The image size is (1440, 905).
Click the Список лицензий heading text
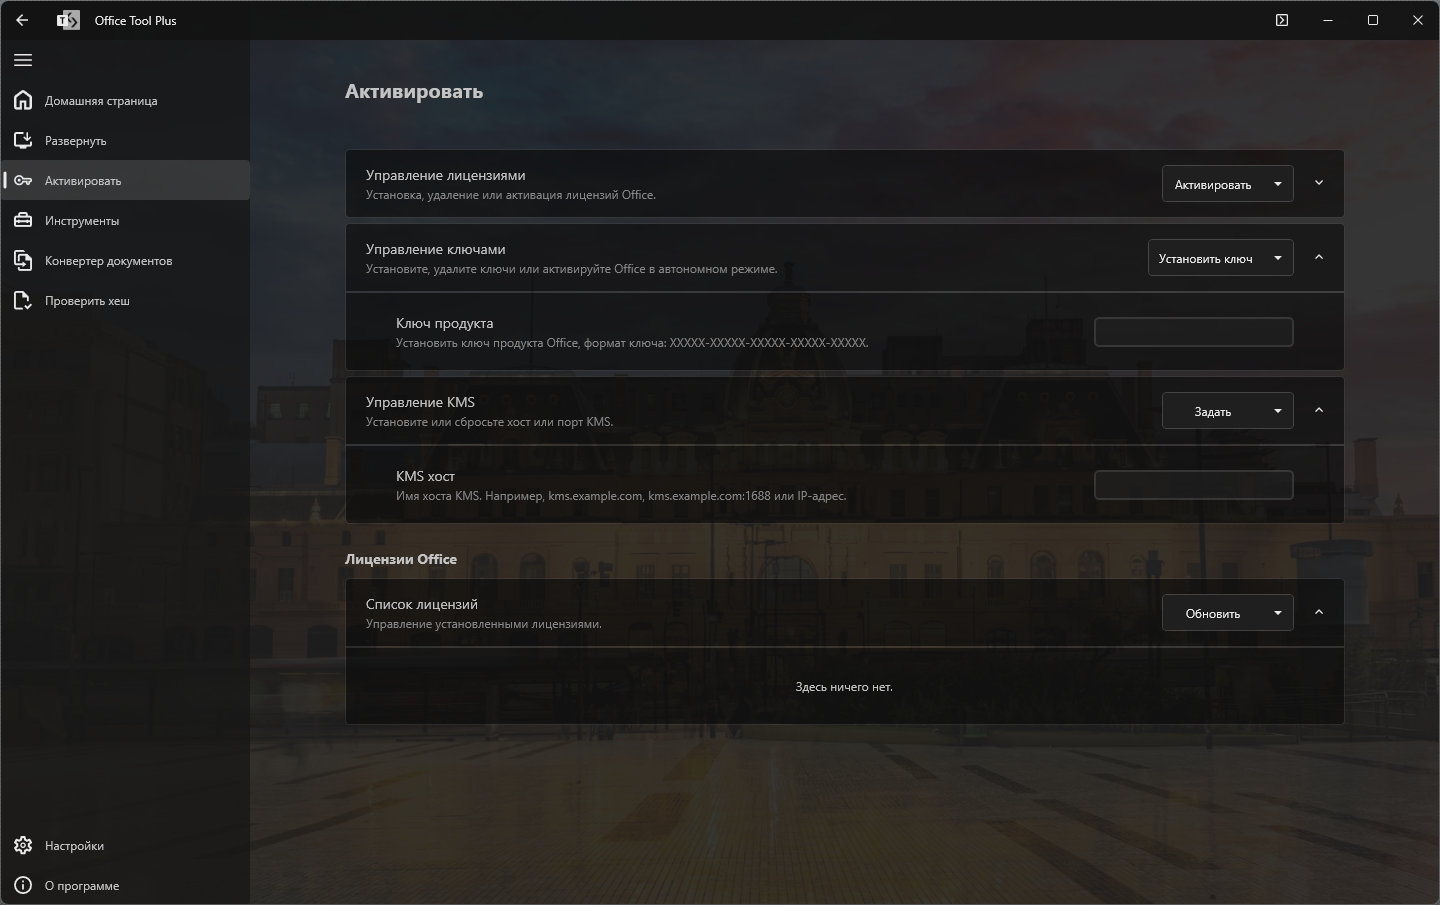point(422,604)
